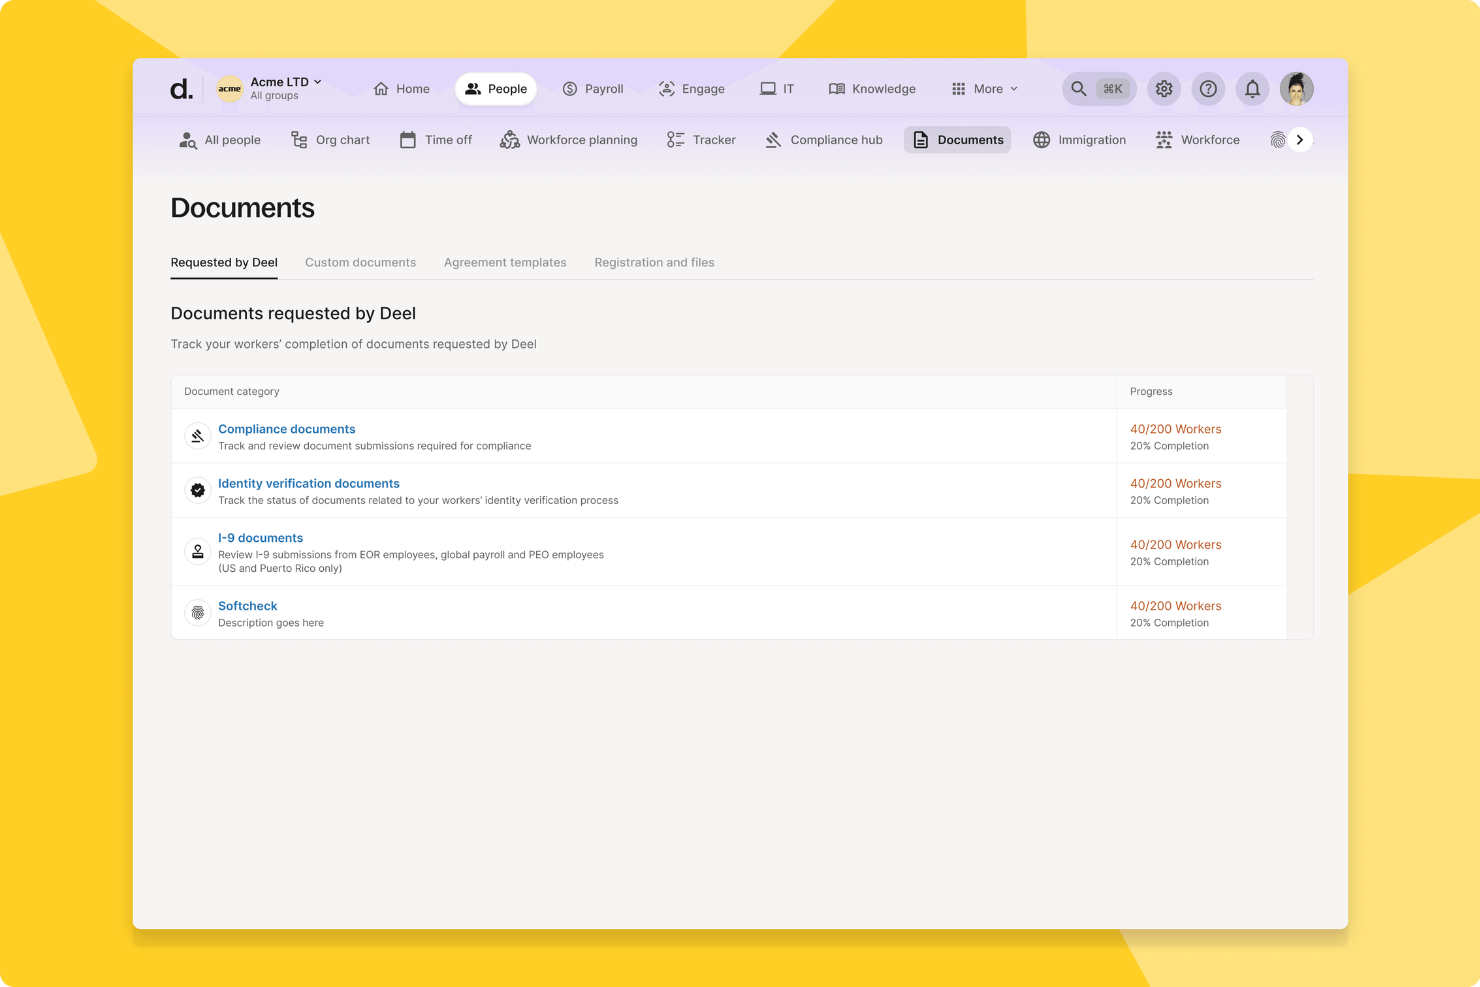Select the Immigration globe icon
The height and width of the screenshot is (987, 1480).
pyautogui.click(x=1041, y=140)
